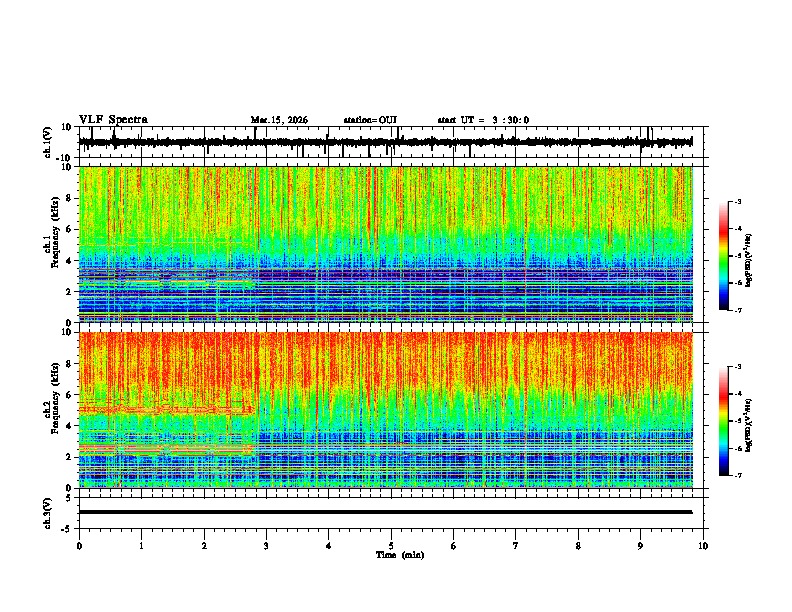Click the ch.1 color scale bar
Viewport: 792px width, 612px height.
pos(723,256)
